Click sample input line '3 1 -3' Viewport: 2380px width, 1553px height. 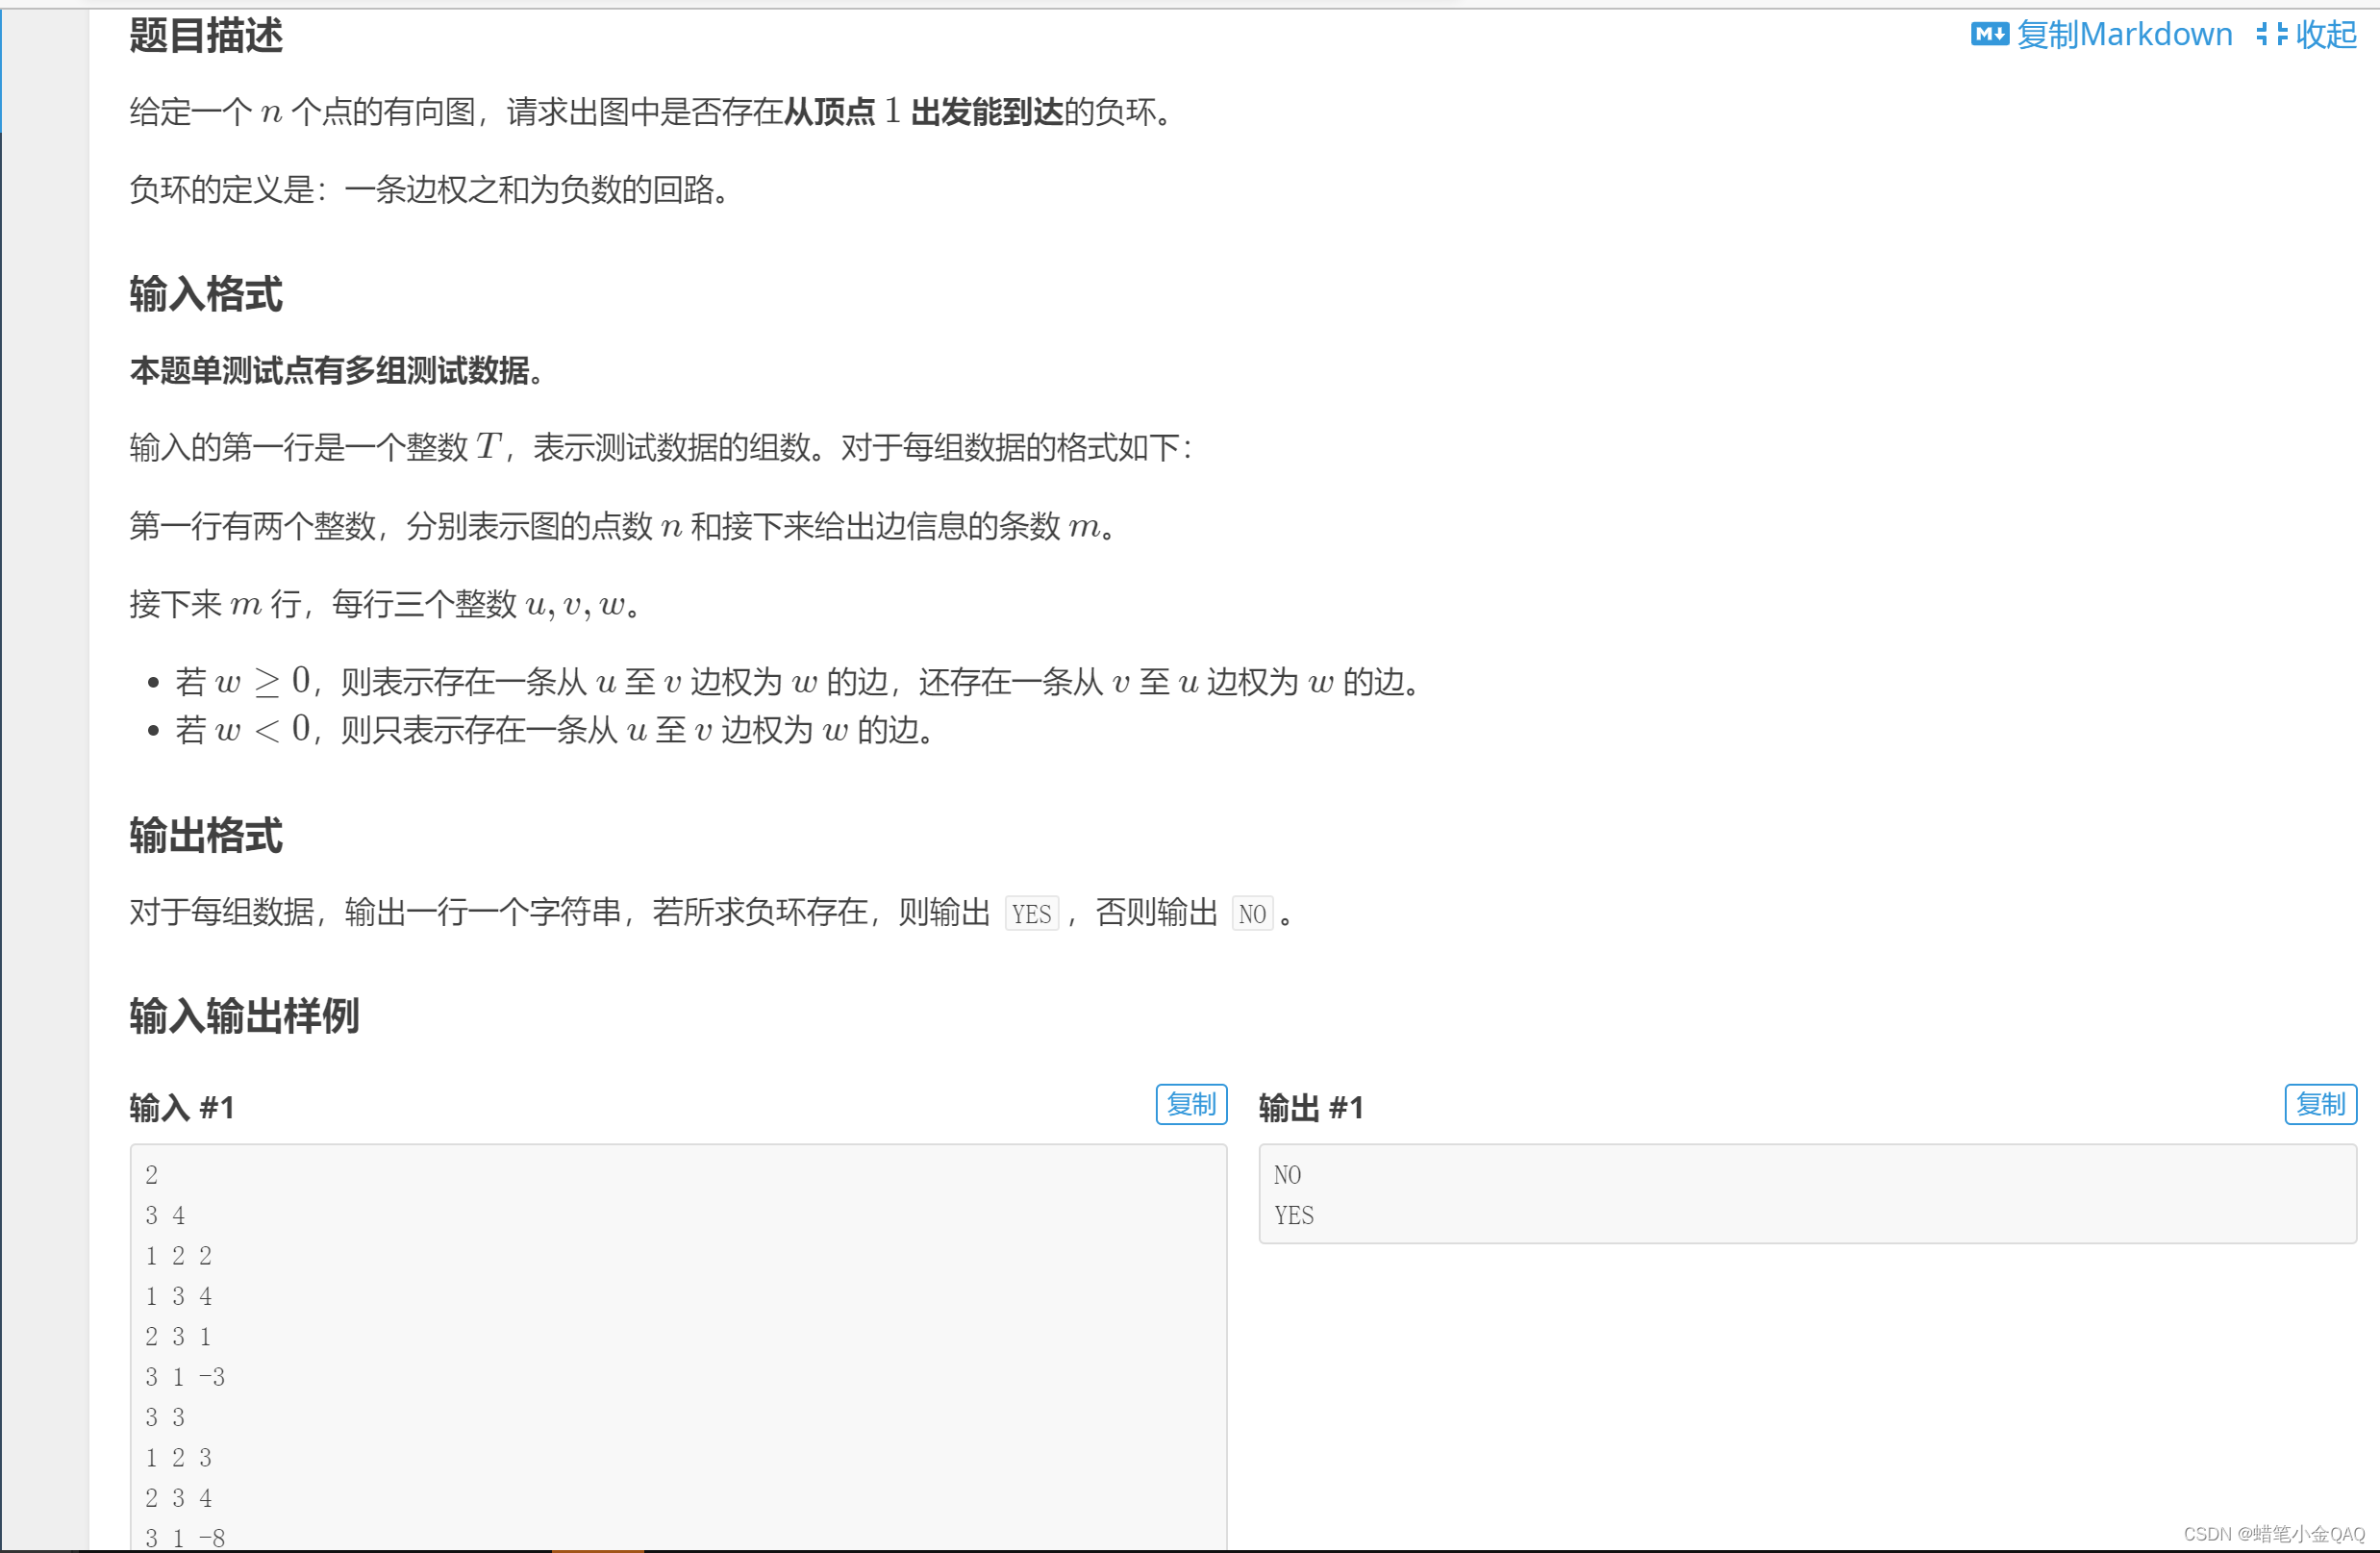point(185,1377)
